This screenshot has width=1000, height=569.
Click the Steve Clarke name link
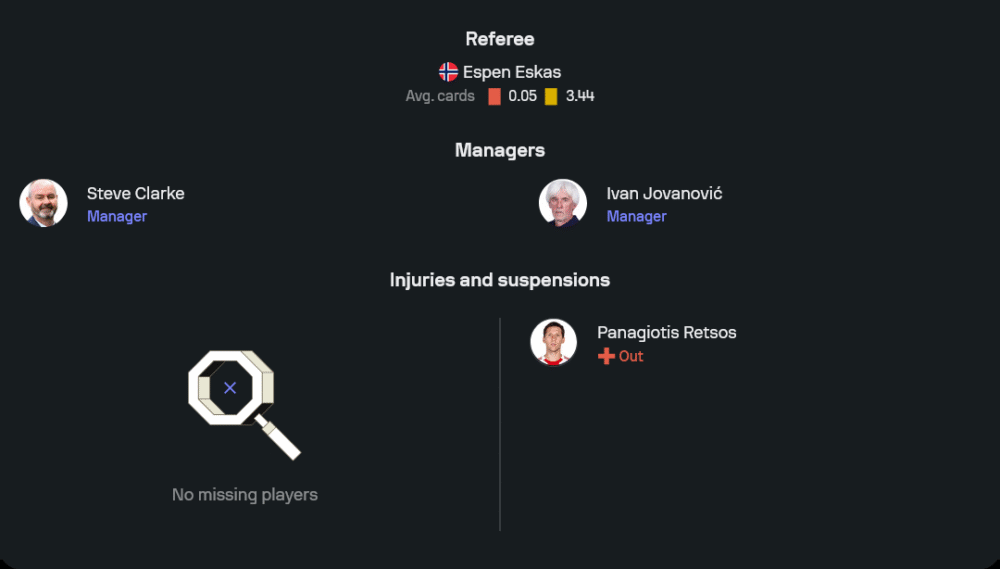coord(135,193)
